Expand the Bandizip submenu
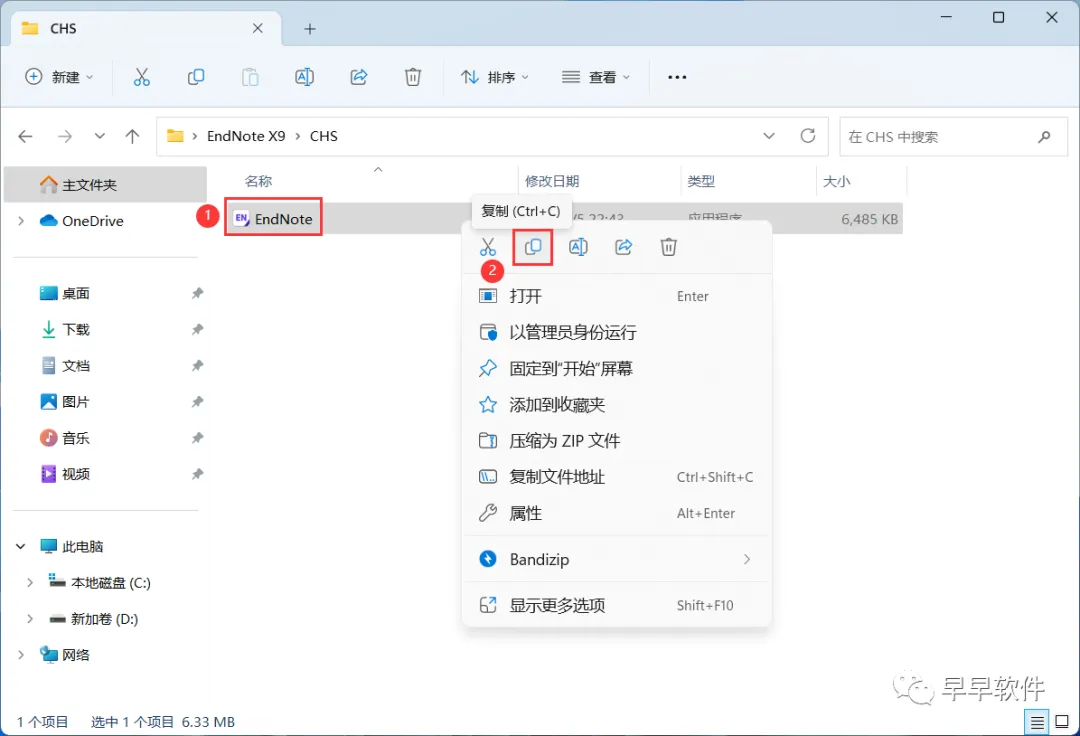1080x736 pixels. 747,559
